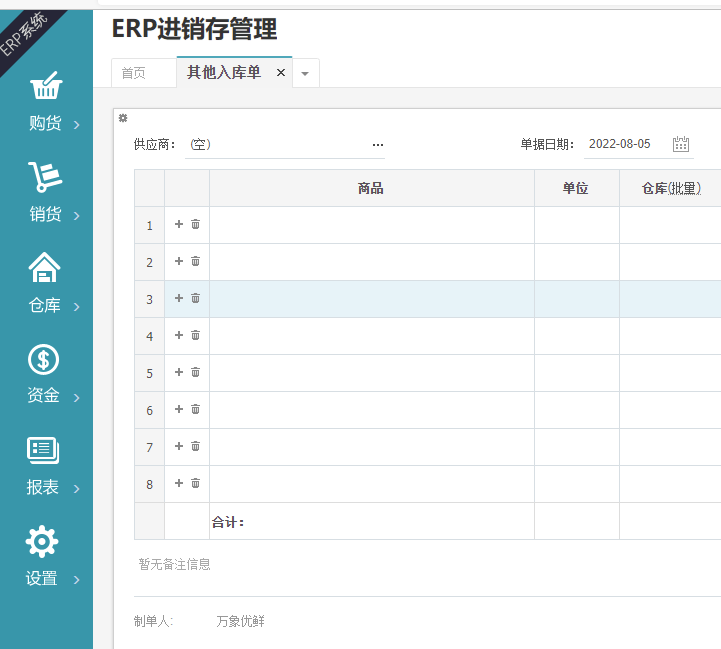Switch to the 首页 tab
The width and height of the screenshot is (721, 649).
(134, 73)
